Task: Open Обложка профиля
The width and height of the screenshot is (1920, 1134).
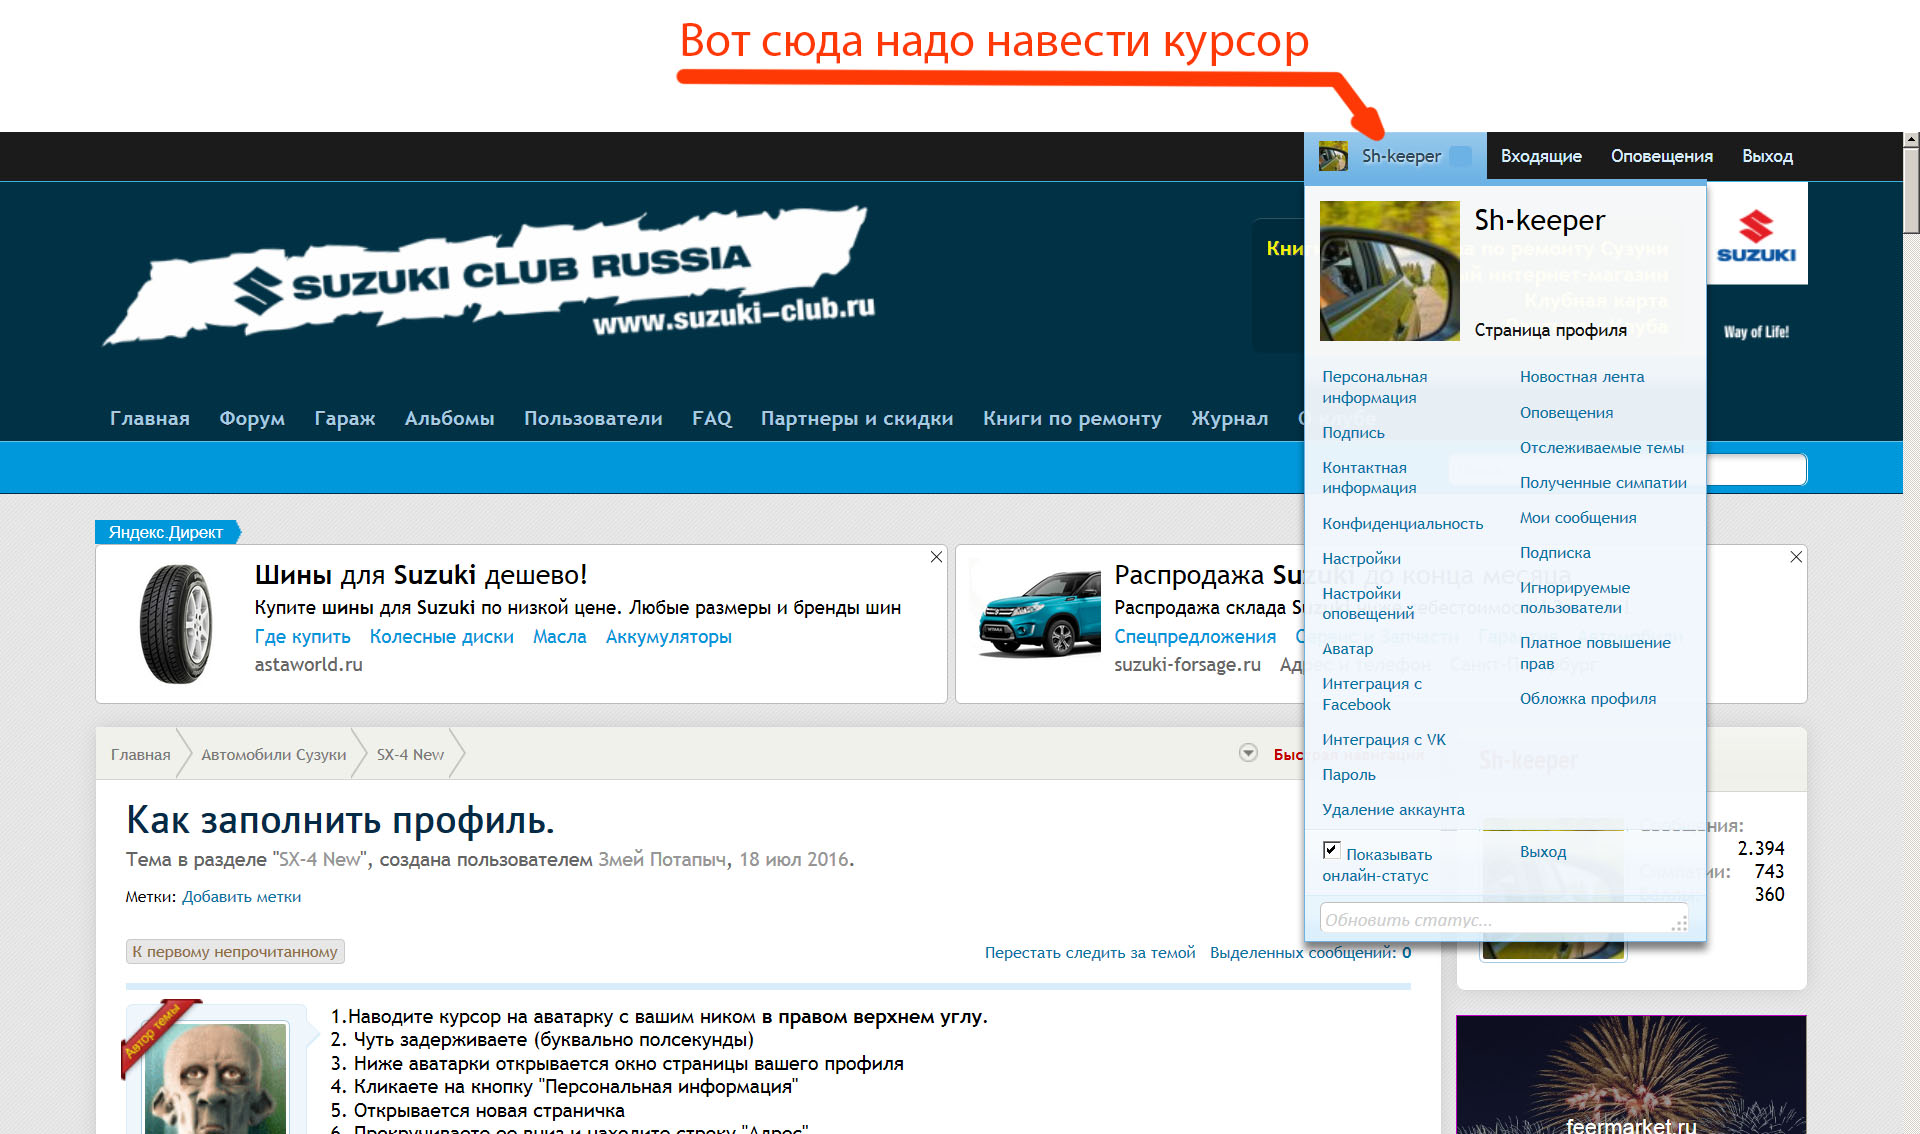Action: [1588, 698]
